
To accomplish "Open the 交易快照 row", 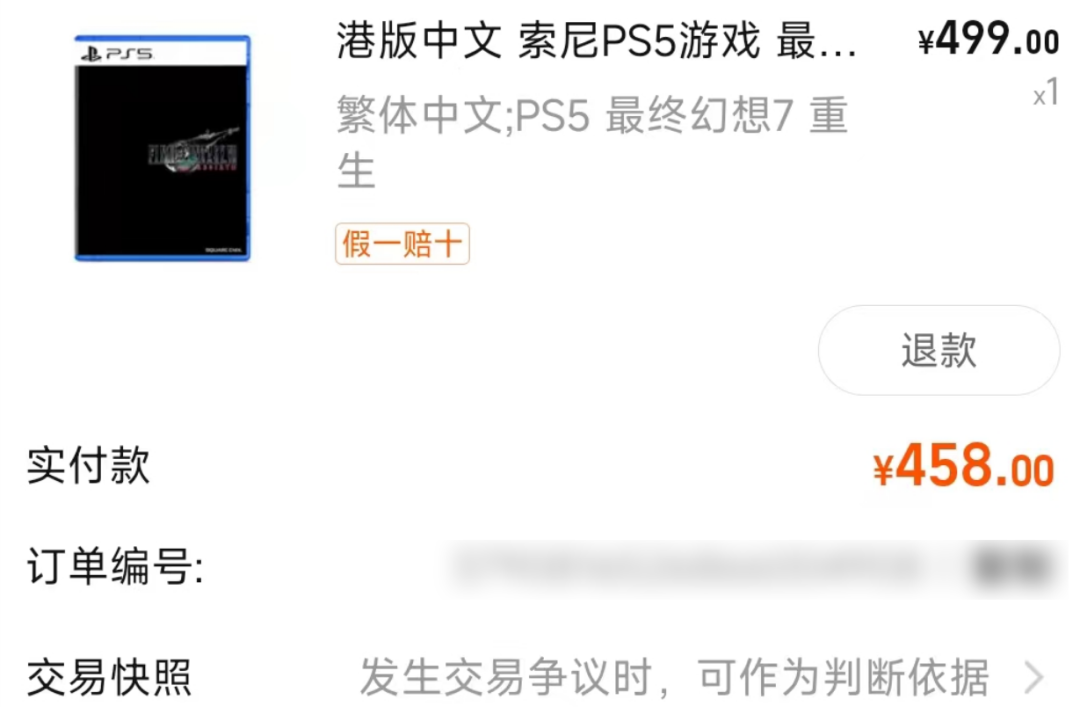I will click(x=540, y=676).
